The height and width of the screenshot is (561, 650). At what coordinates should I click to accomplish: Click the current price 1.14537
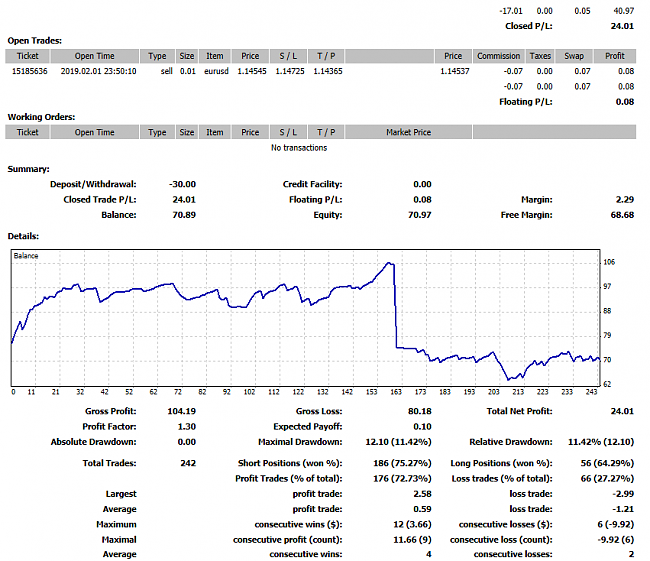[455, 71]
